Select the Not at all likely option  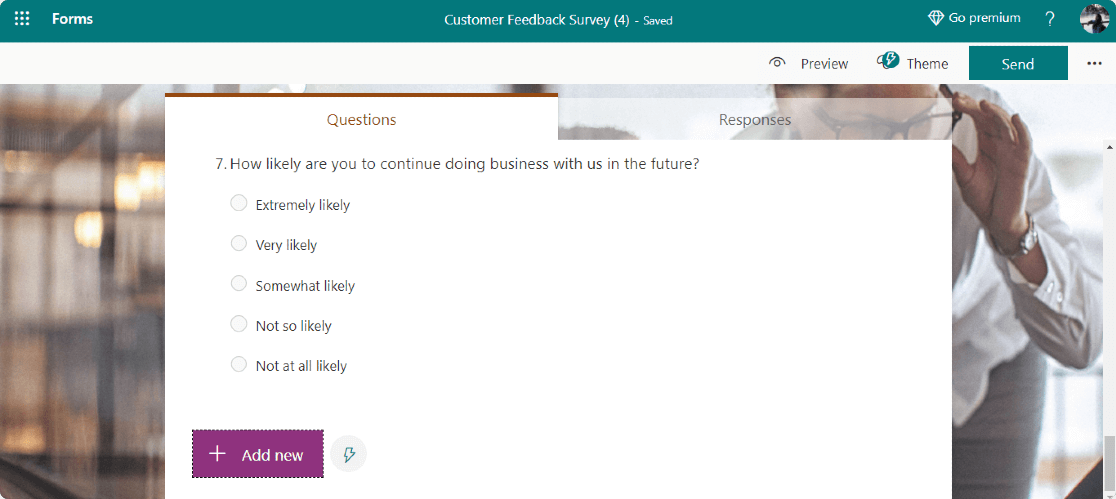239,364
